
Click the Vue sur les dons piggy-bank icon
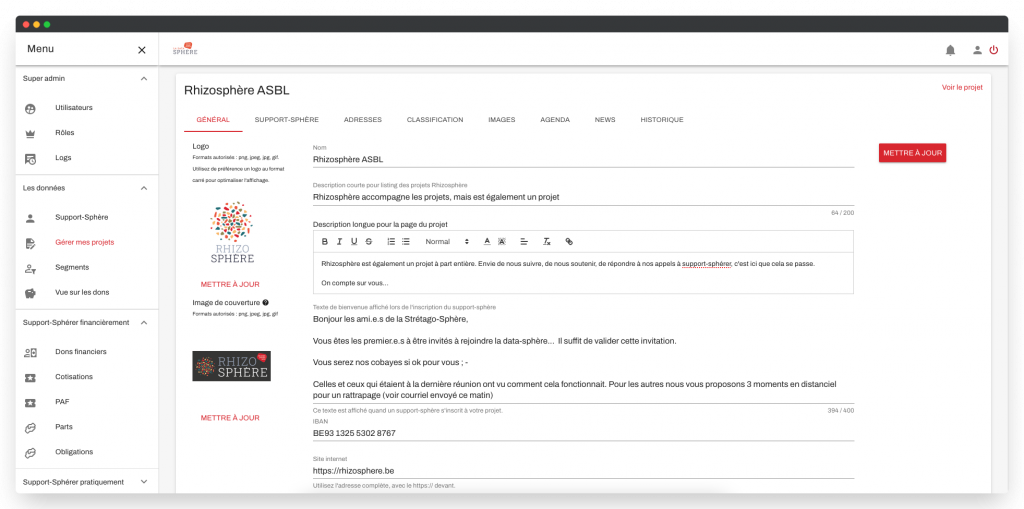click(x=30, y=293)
